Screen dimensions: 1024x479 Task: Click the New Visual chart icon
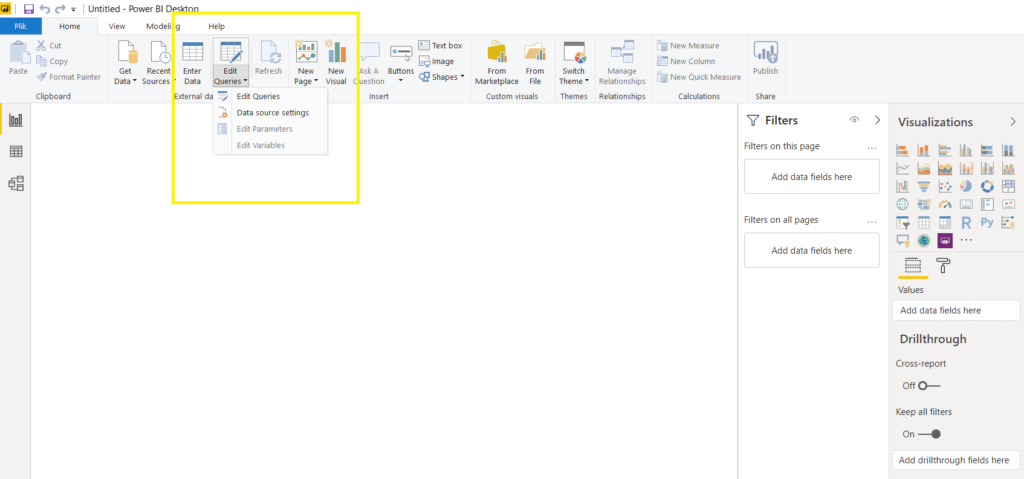point(336,52)
